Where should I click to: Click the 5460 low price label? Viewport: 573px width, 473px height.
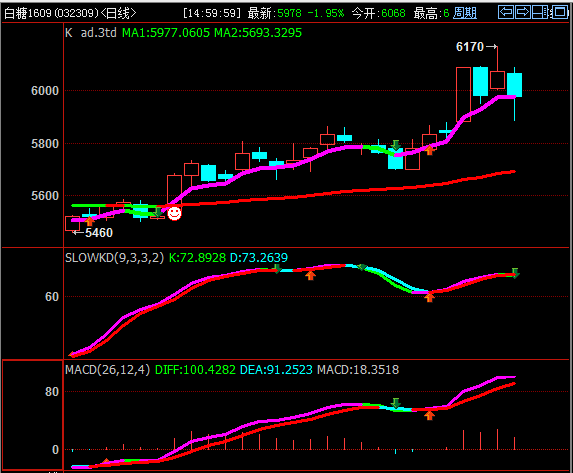(99, 233)
